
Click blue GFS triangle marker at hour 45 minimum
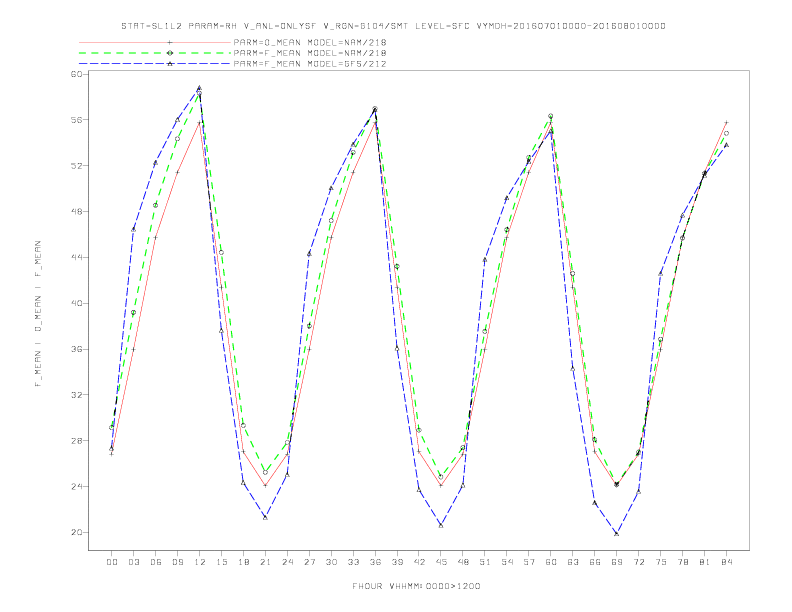[x=441, y=525]
